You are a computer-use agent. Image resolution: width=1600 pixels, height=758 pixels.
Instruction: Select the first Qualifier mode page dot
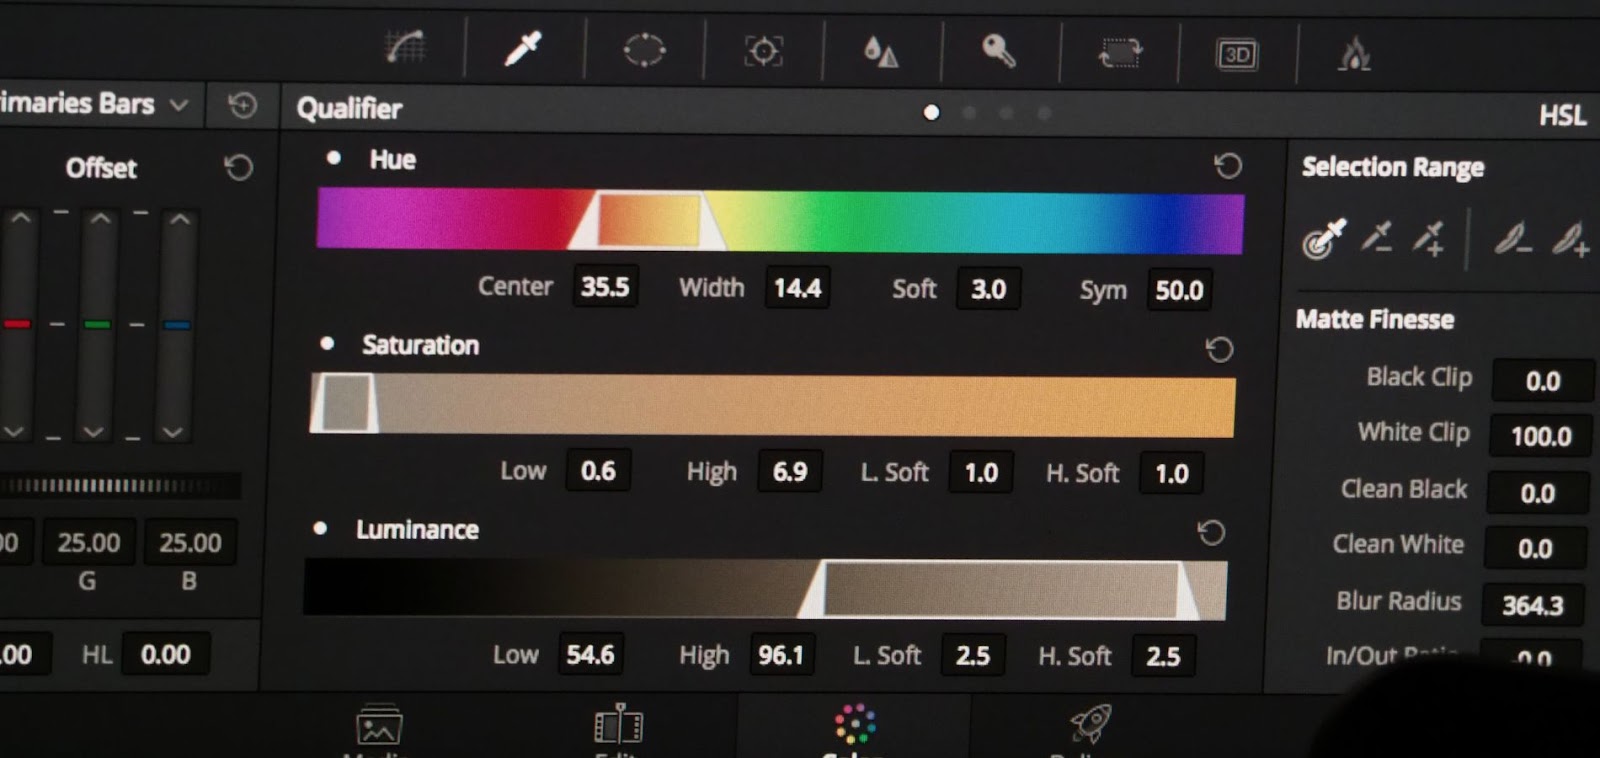coord(931,112)
